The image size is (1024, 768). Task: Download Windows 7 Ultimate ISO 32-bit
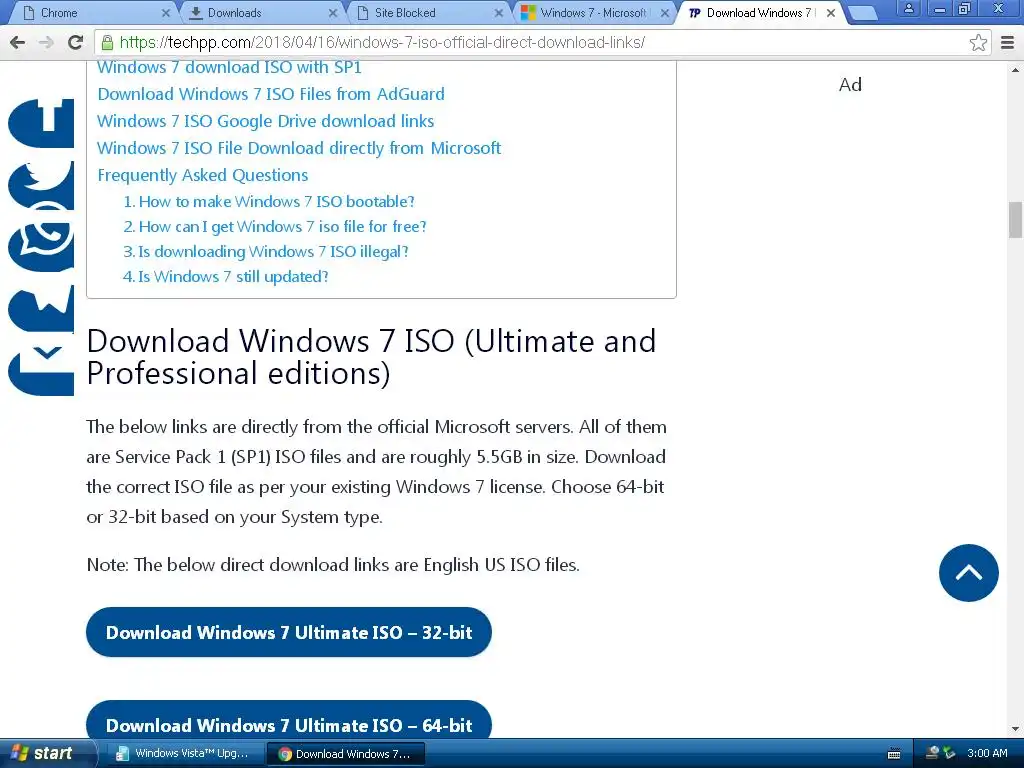[289, 632]
